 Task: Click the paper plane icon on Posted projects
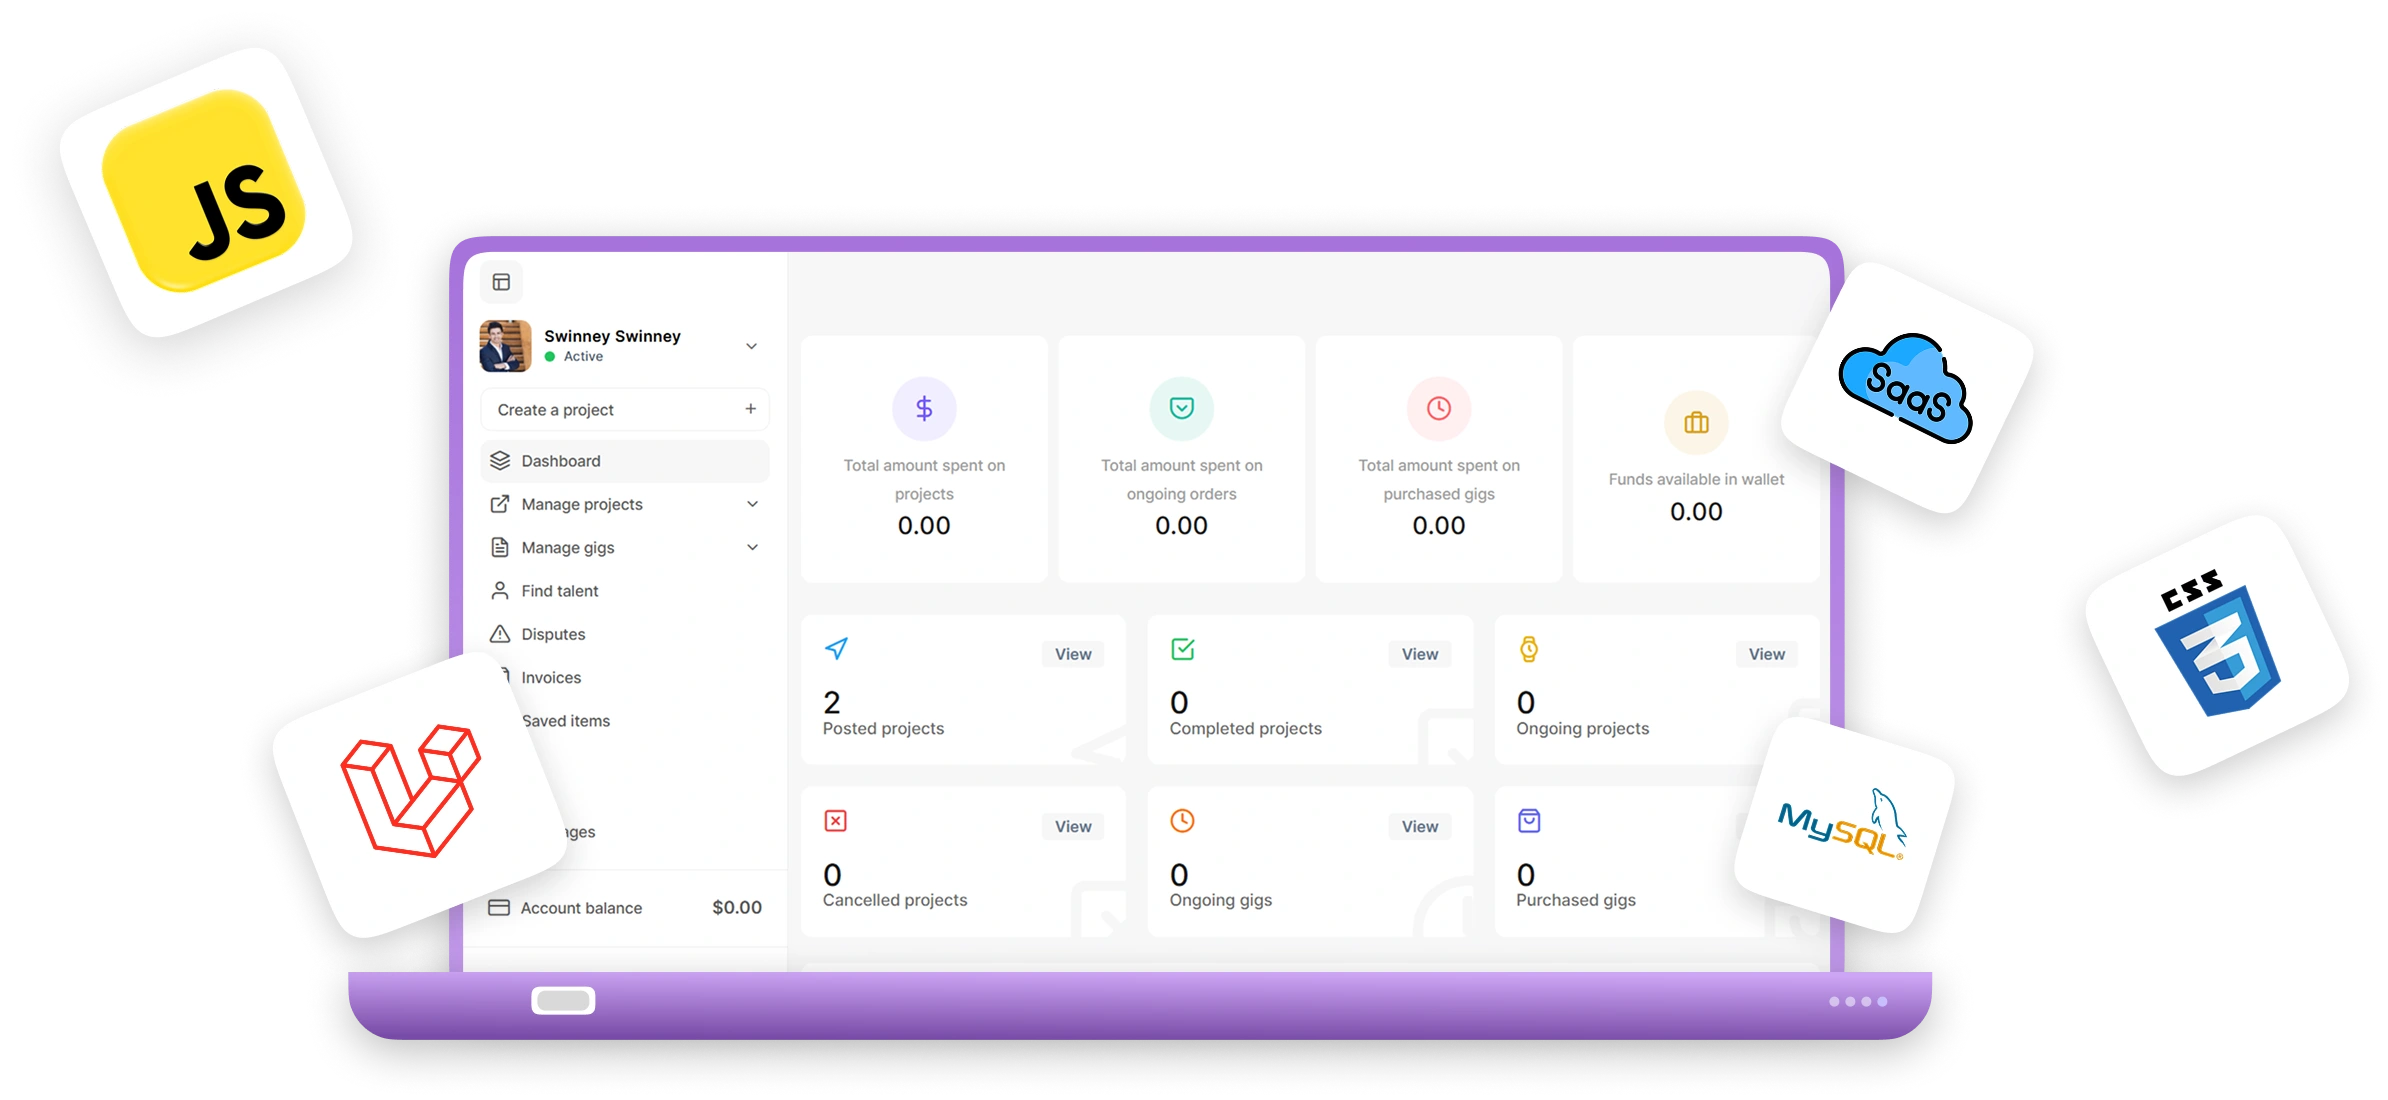836,648
